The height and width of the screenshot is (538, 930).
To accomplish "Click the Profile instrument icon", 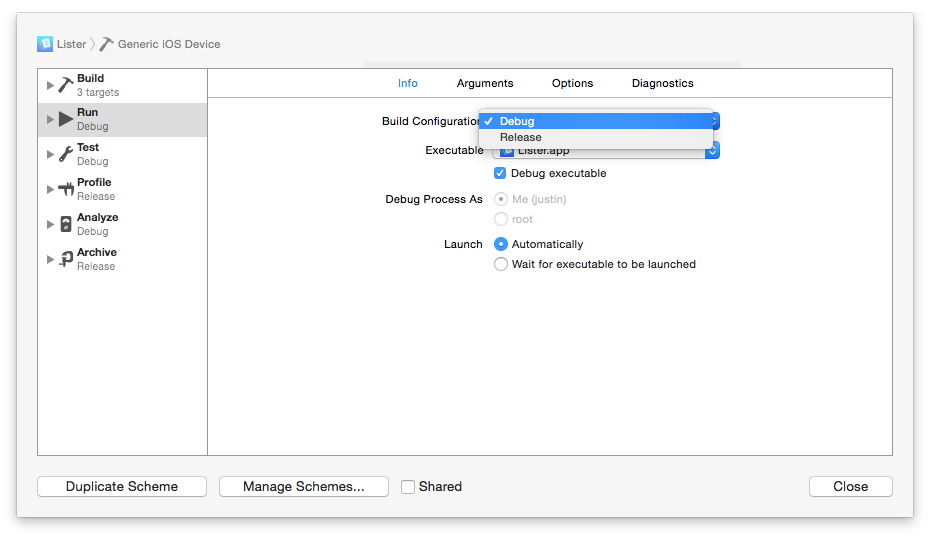I will point(66,189).
